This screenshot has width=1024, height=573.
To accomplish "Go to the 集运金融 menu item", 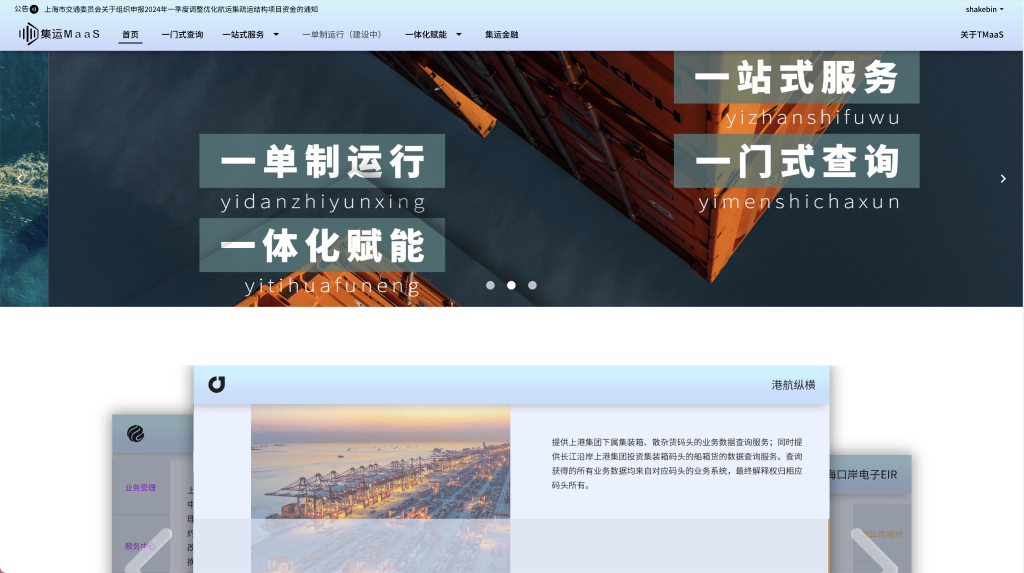I will coord(502,34).
